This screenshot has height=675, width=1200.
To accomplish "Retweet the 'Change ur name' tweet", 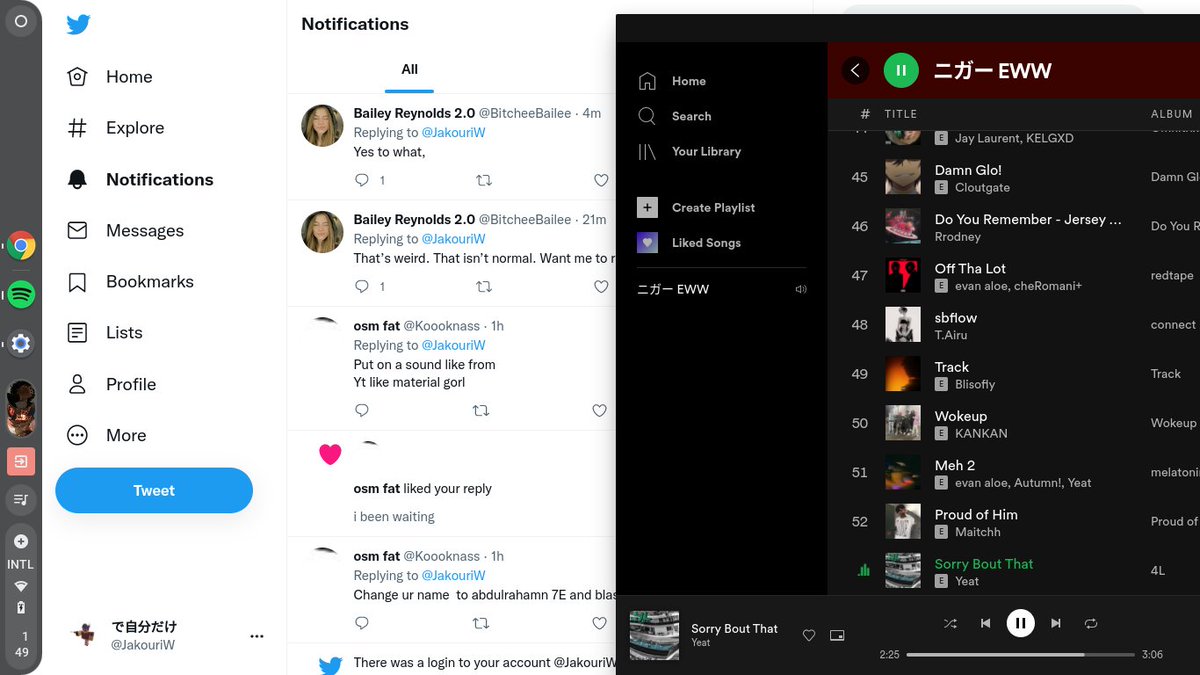I will point(481,623).
